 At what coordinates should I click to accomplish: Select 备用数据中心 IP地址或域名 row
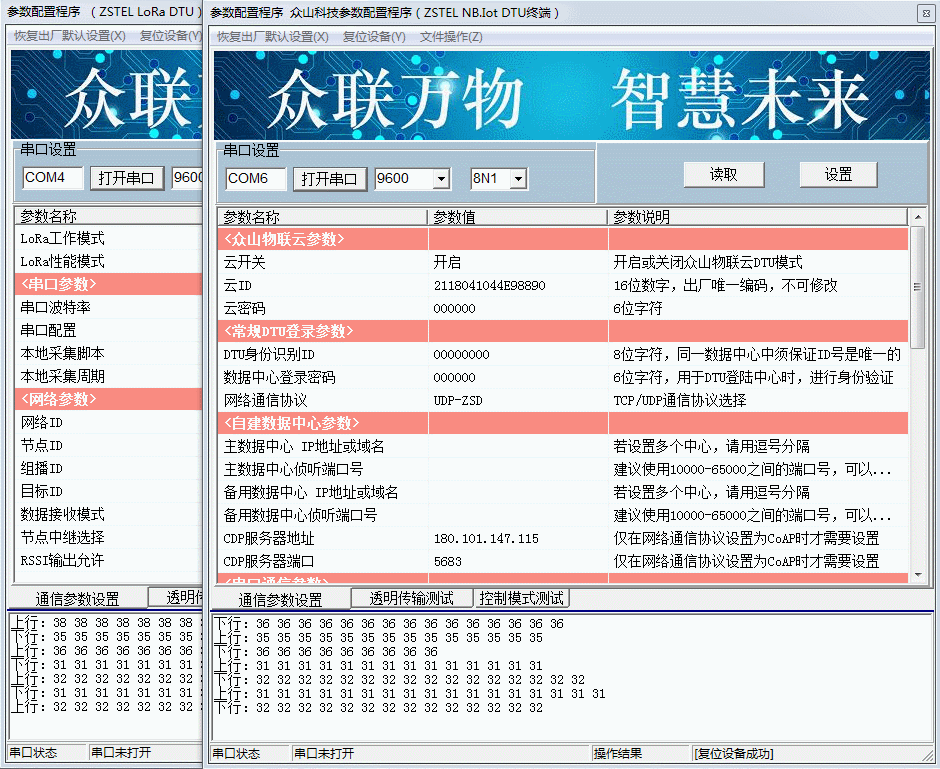click(x=564, y=493)
